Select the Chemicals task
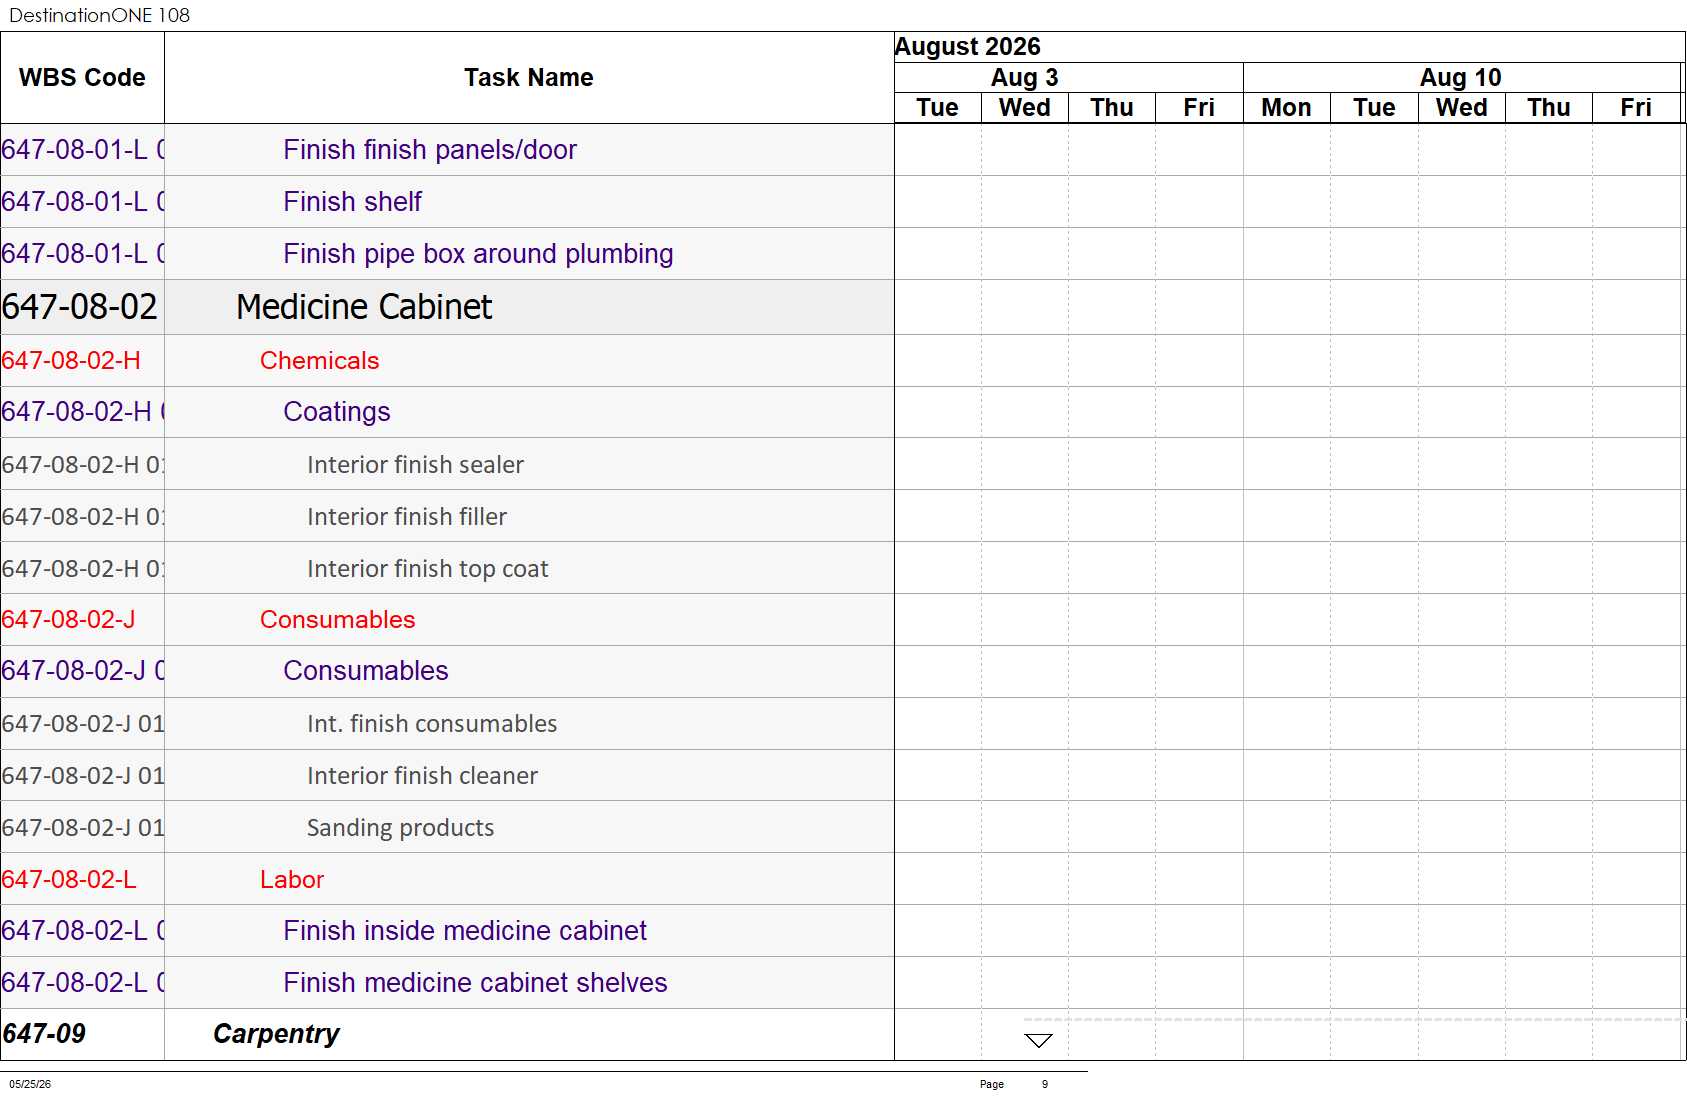Image resolution: width=1687 pixels, height=1097 pixels. tap(319, 361)
